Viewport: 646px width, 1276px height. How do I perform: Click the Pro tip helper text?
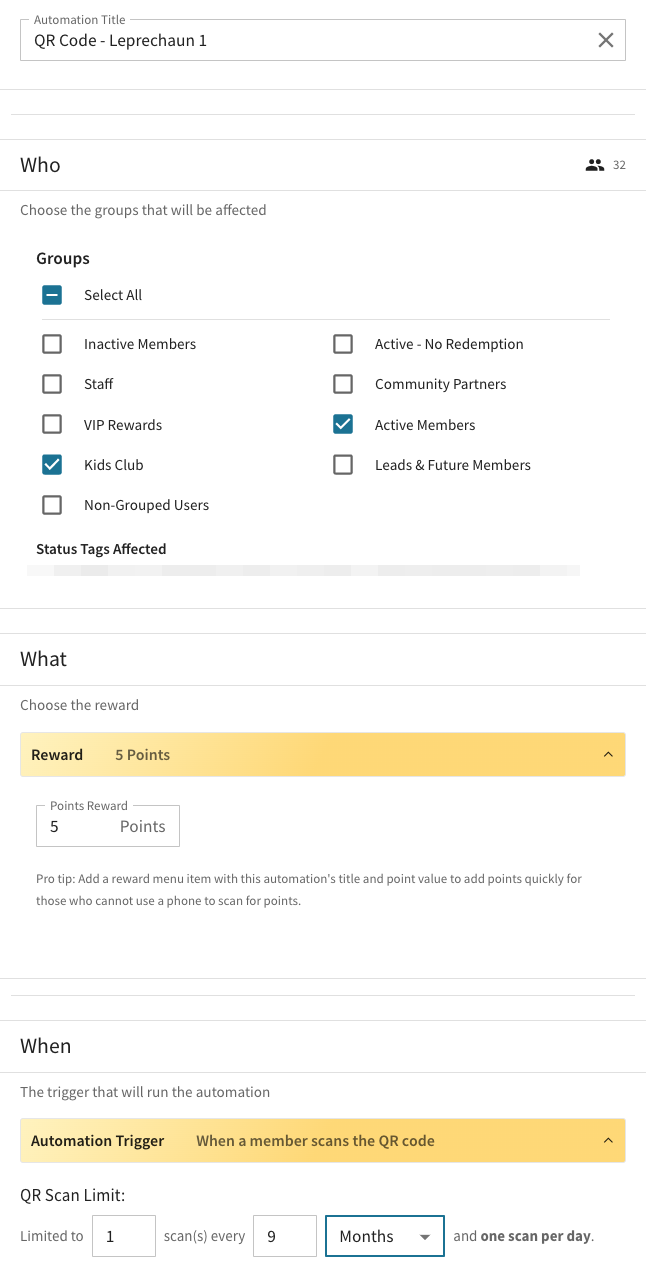(309, 889)
